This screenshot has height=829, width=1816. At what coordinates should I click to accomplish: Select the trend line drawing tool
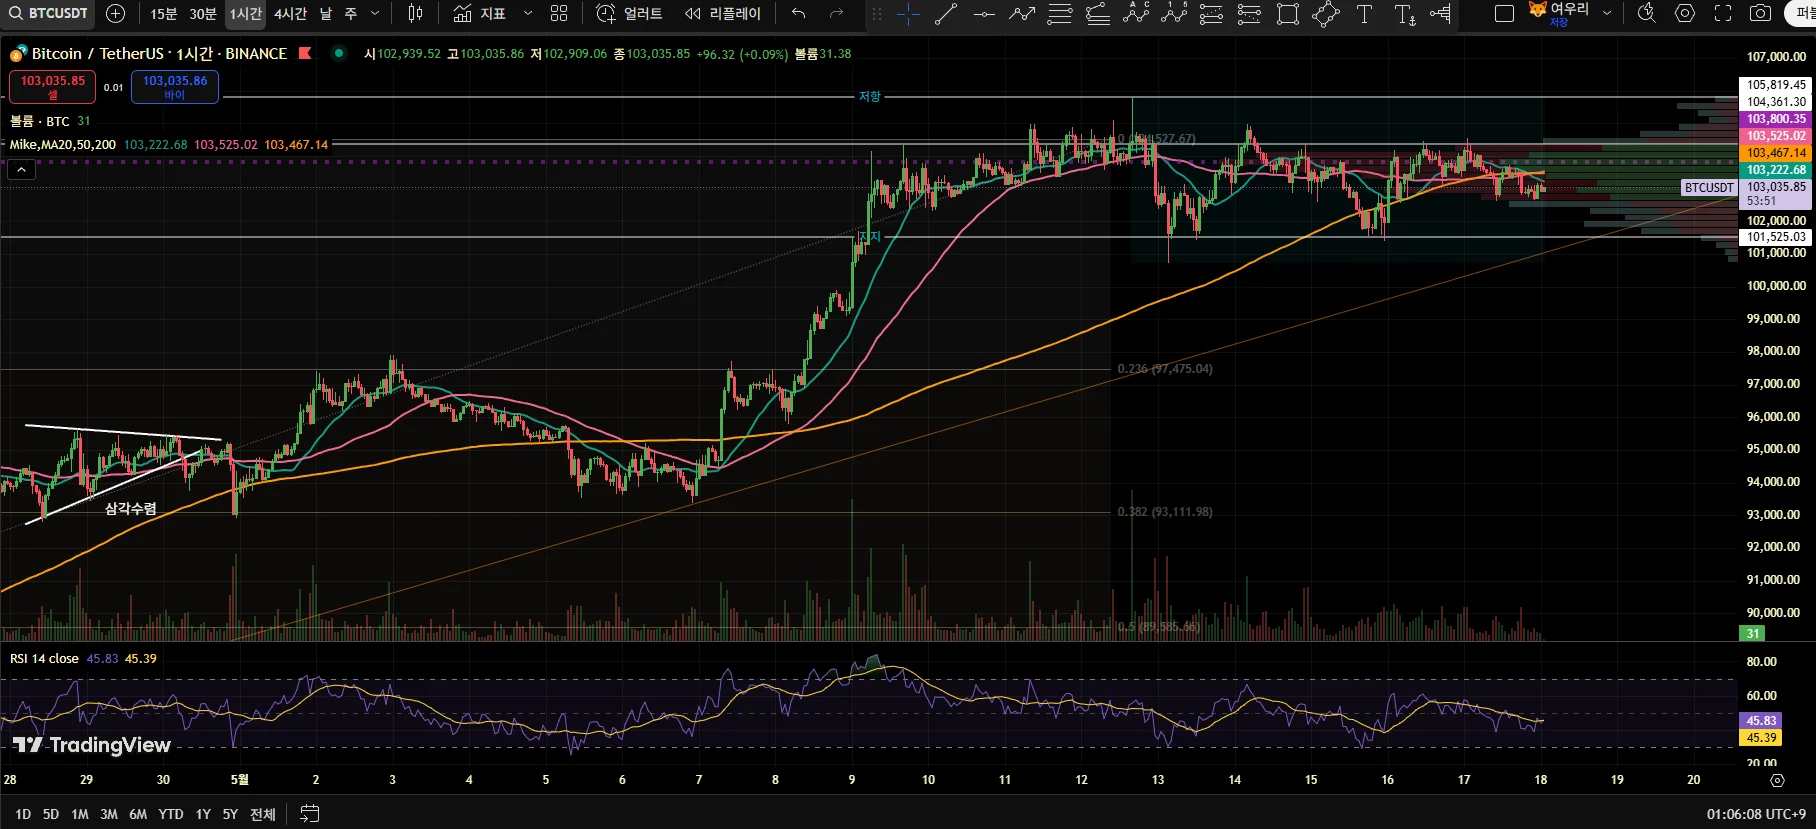(x=946, y=14)
